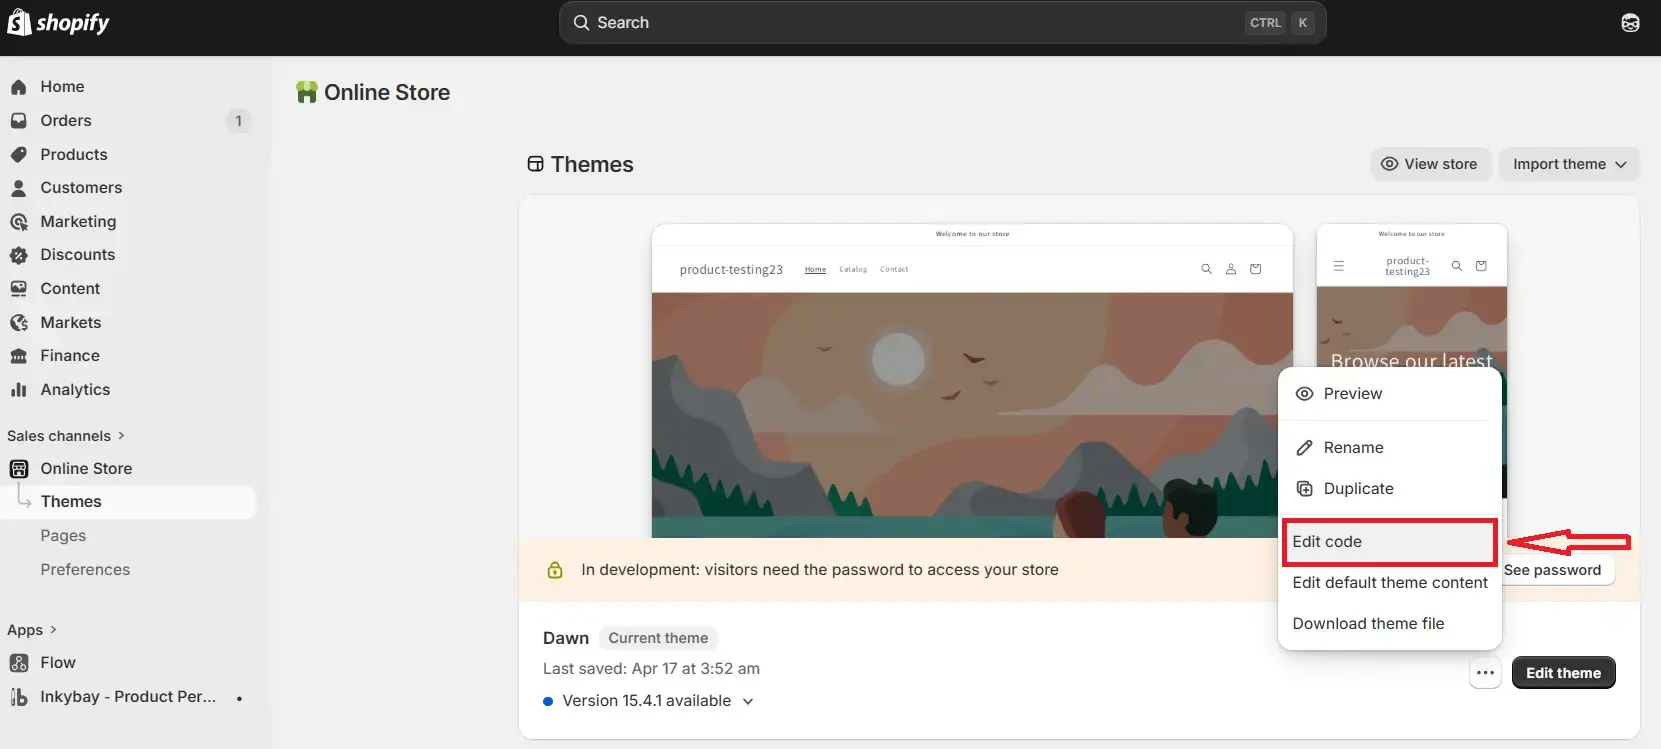Expand the Sales channels section
1661x749 pixels.
[66, 436]
